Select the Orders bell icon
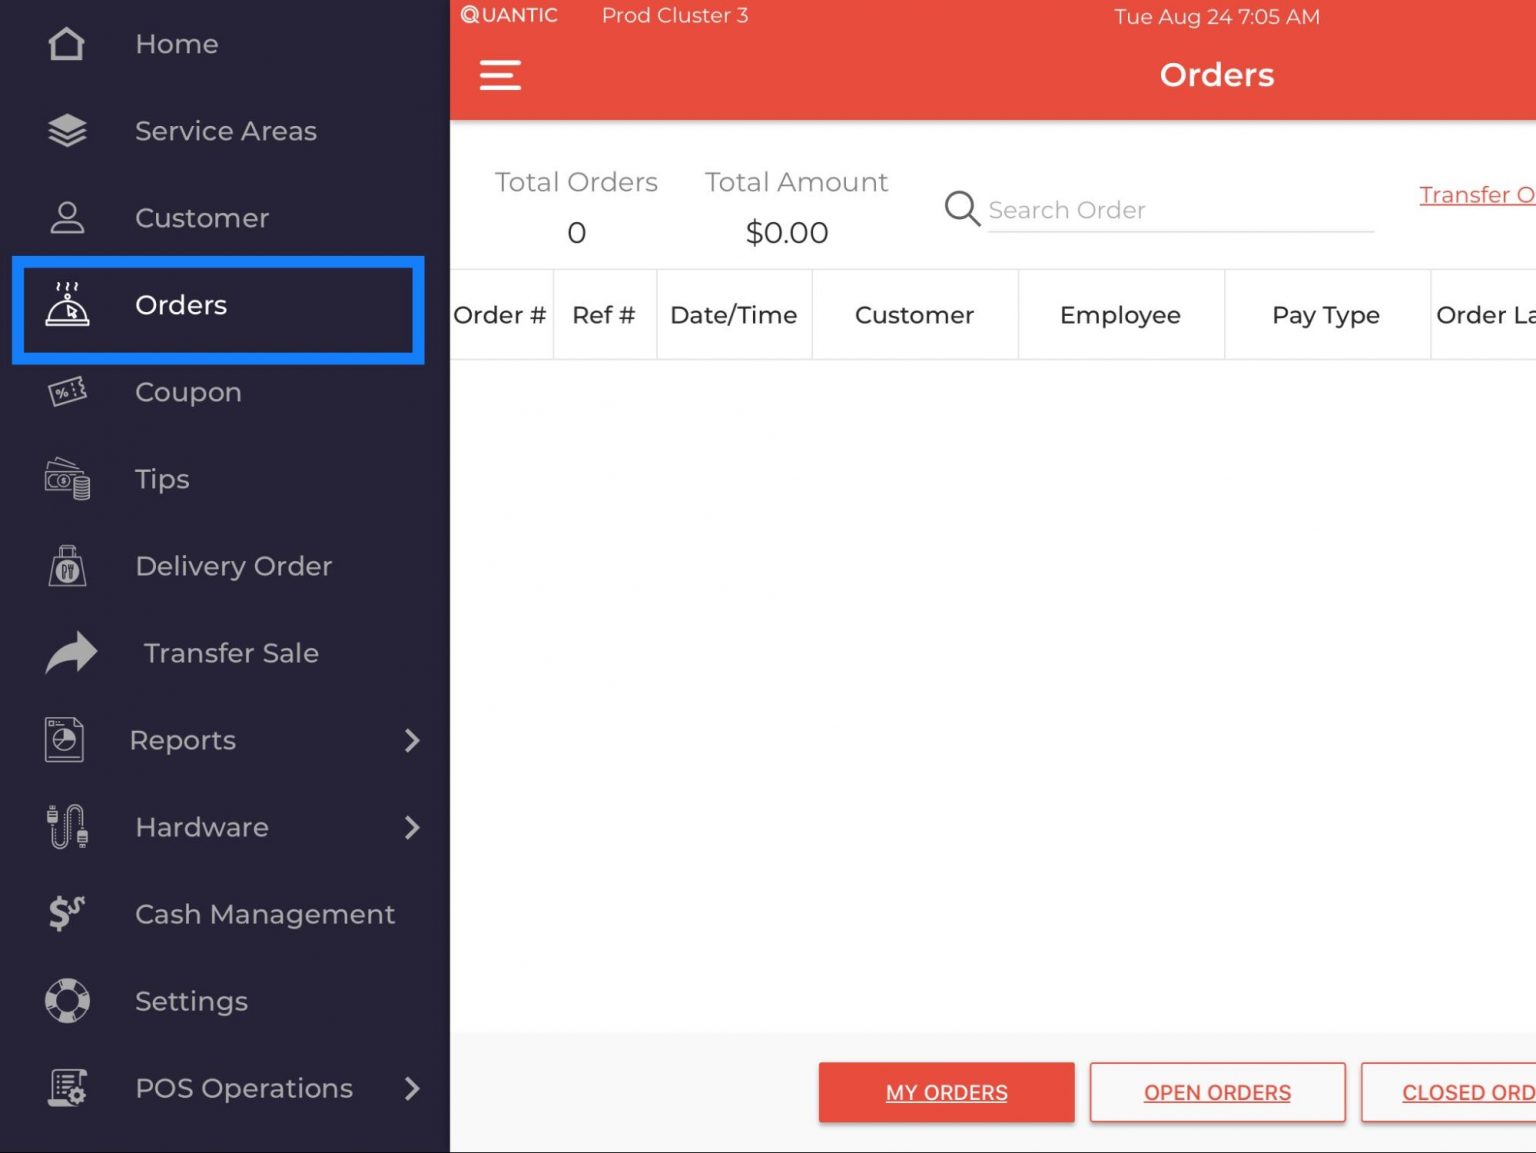 (66, 305)
